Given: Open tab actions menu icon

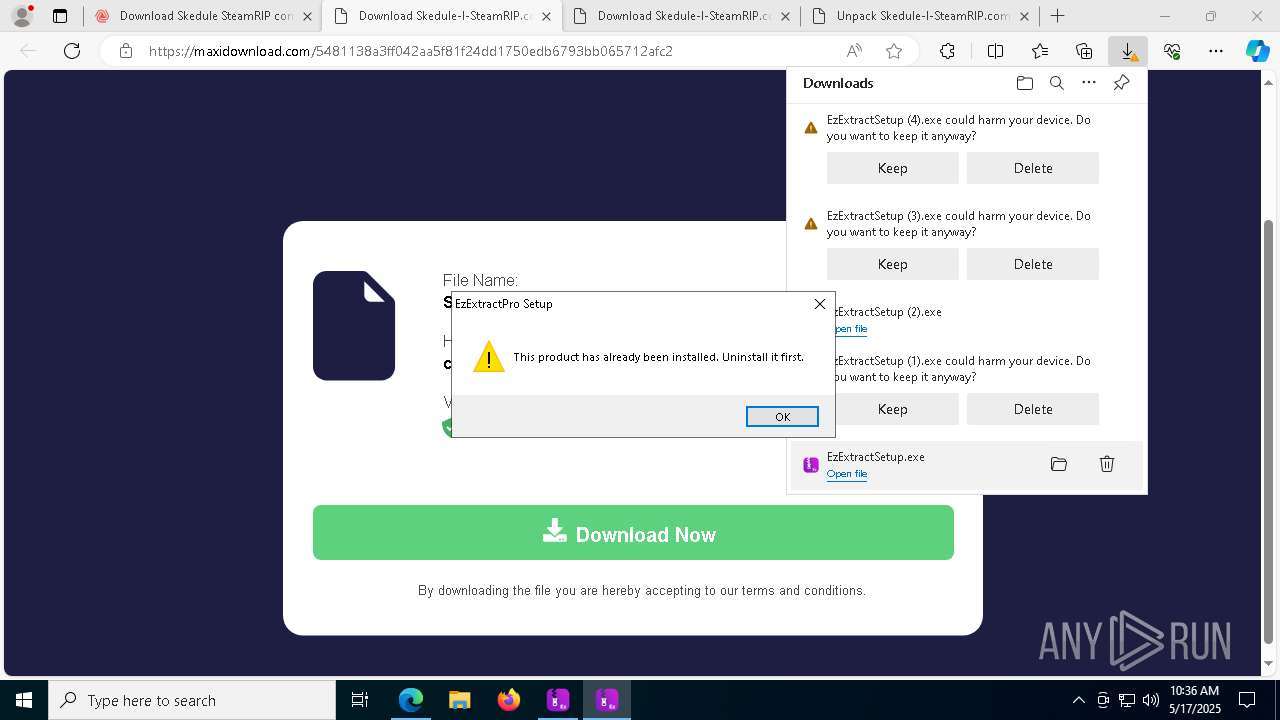Looking at the screenshot, I should (60, 16).
